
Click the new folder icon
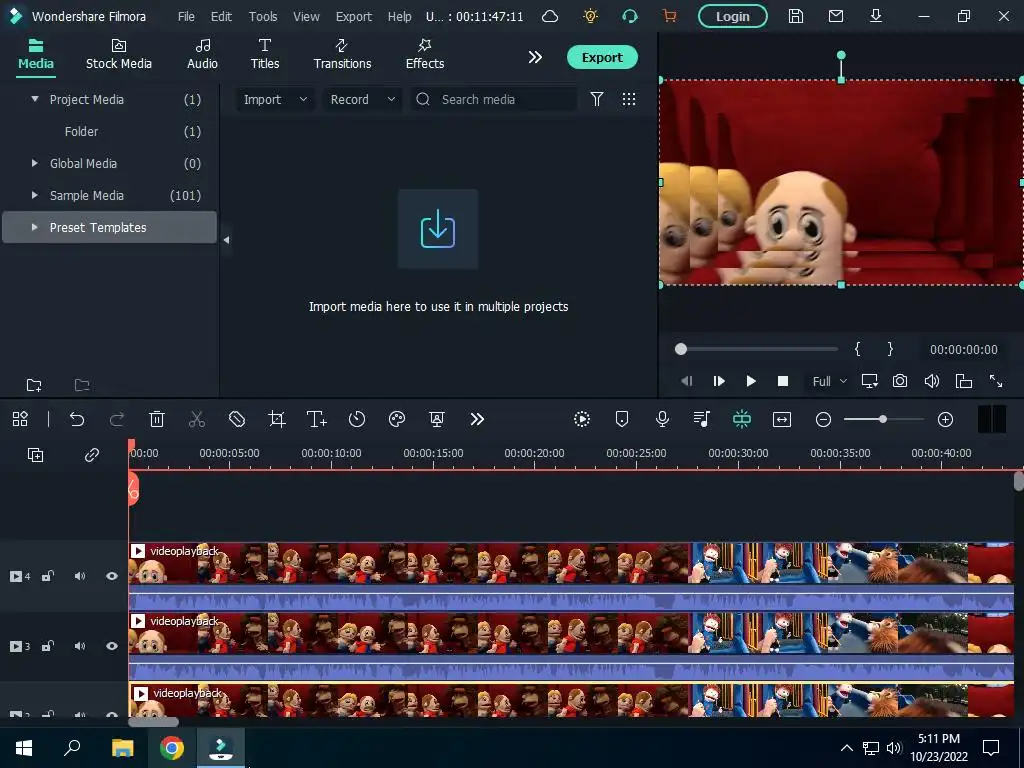coord(34,385)
